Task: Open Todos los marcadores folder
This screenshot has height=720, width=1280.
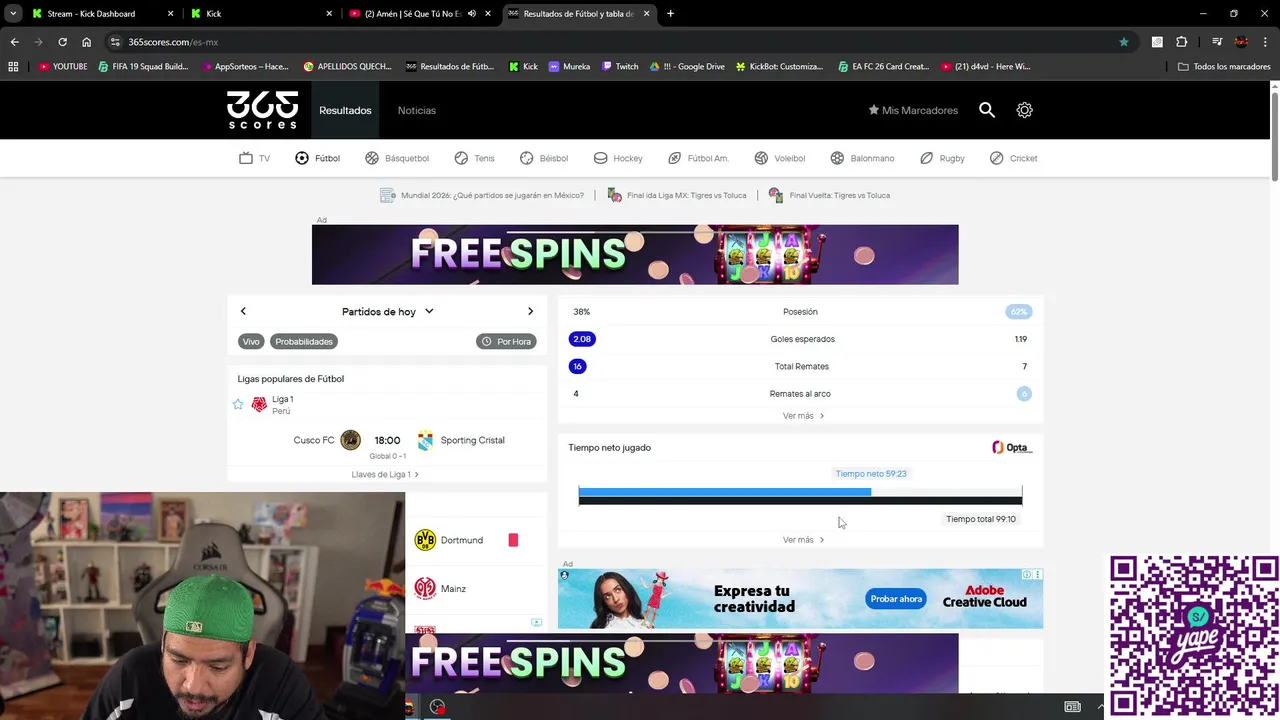Action: (1224, 67)
